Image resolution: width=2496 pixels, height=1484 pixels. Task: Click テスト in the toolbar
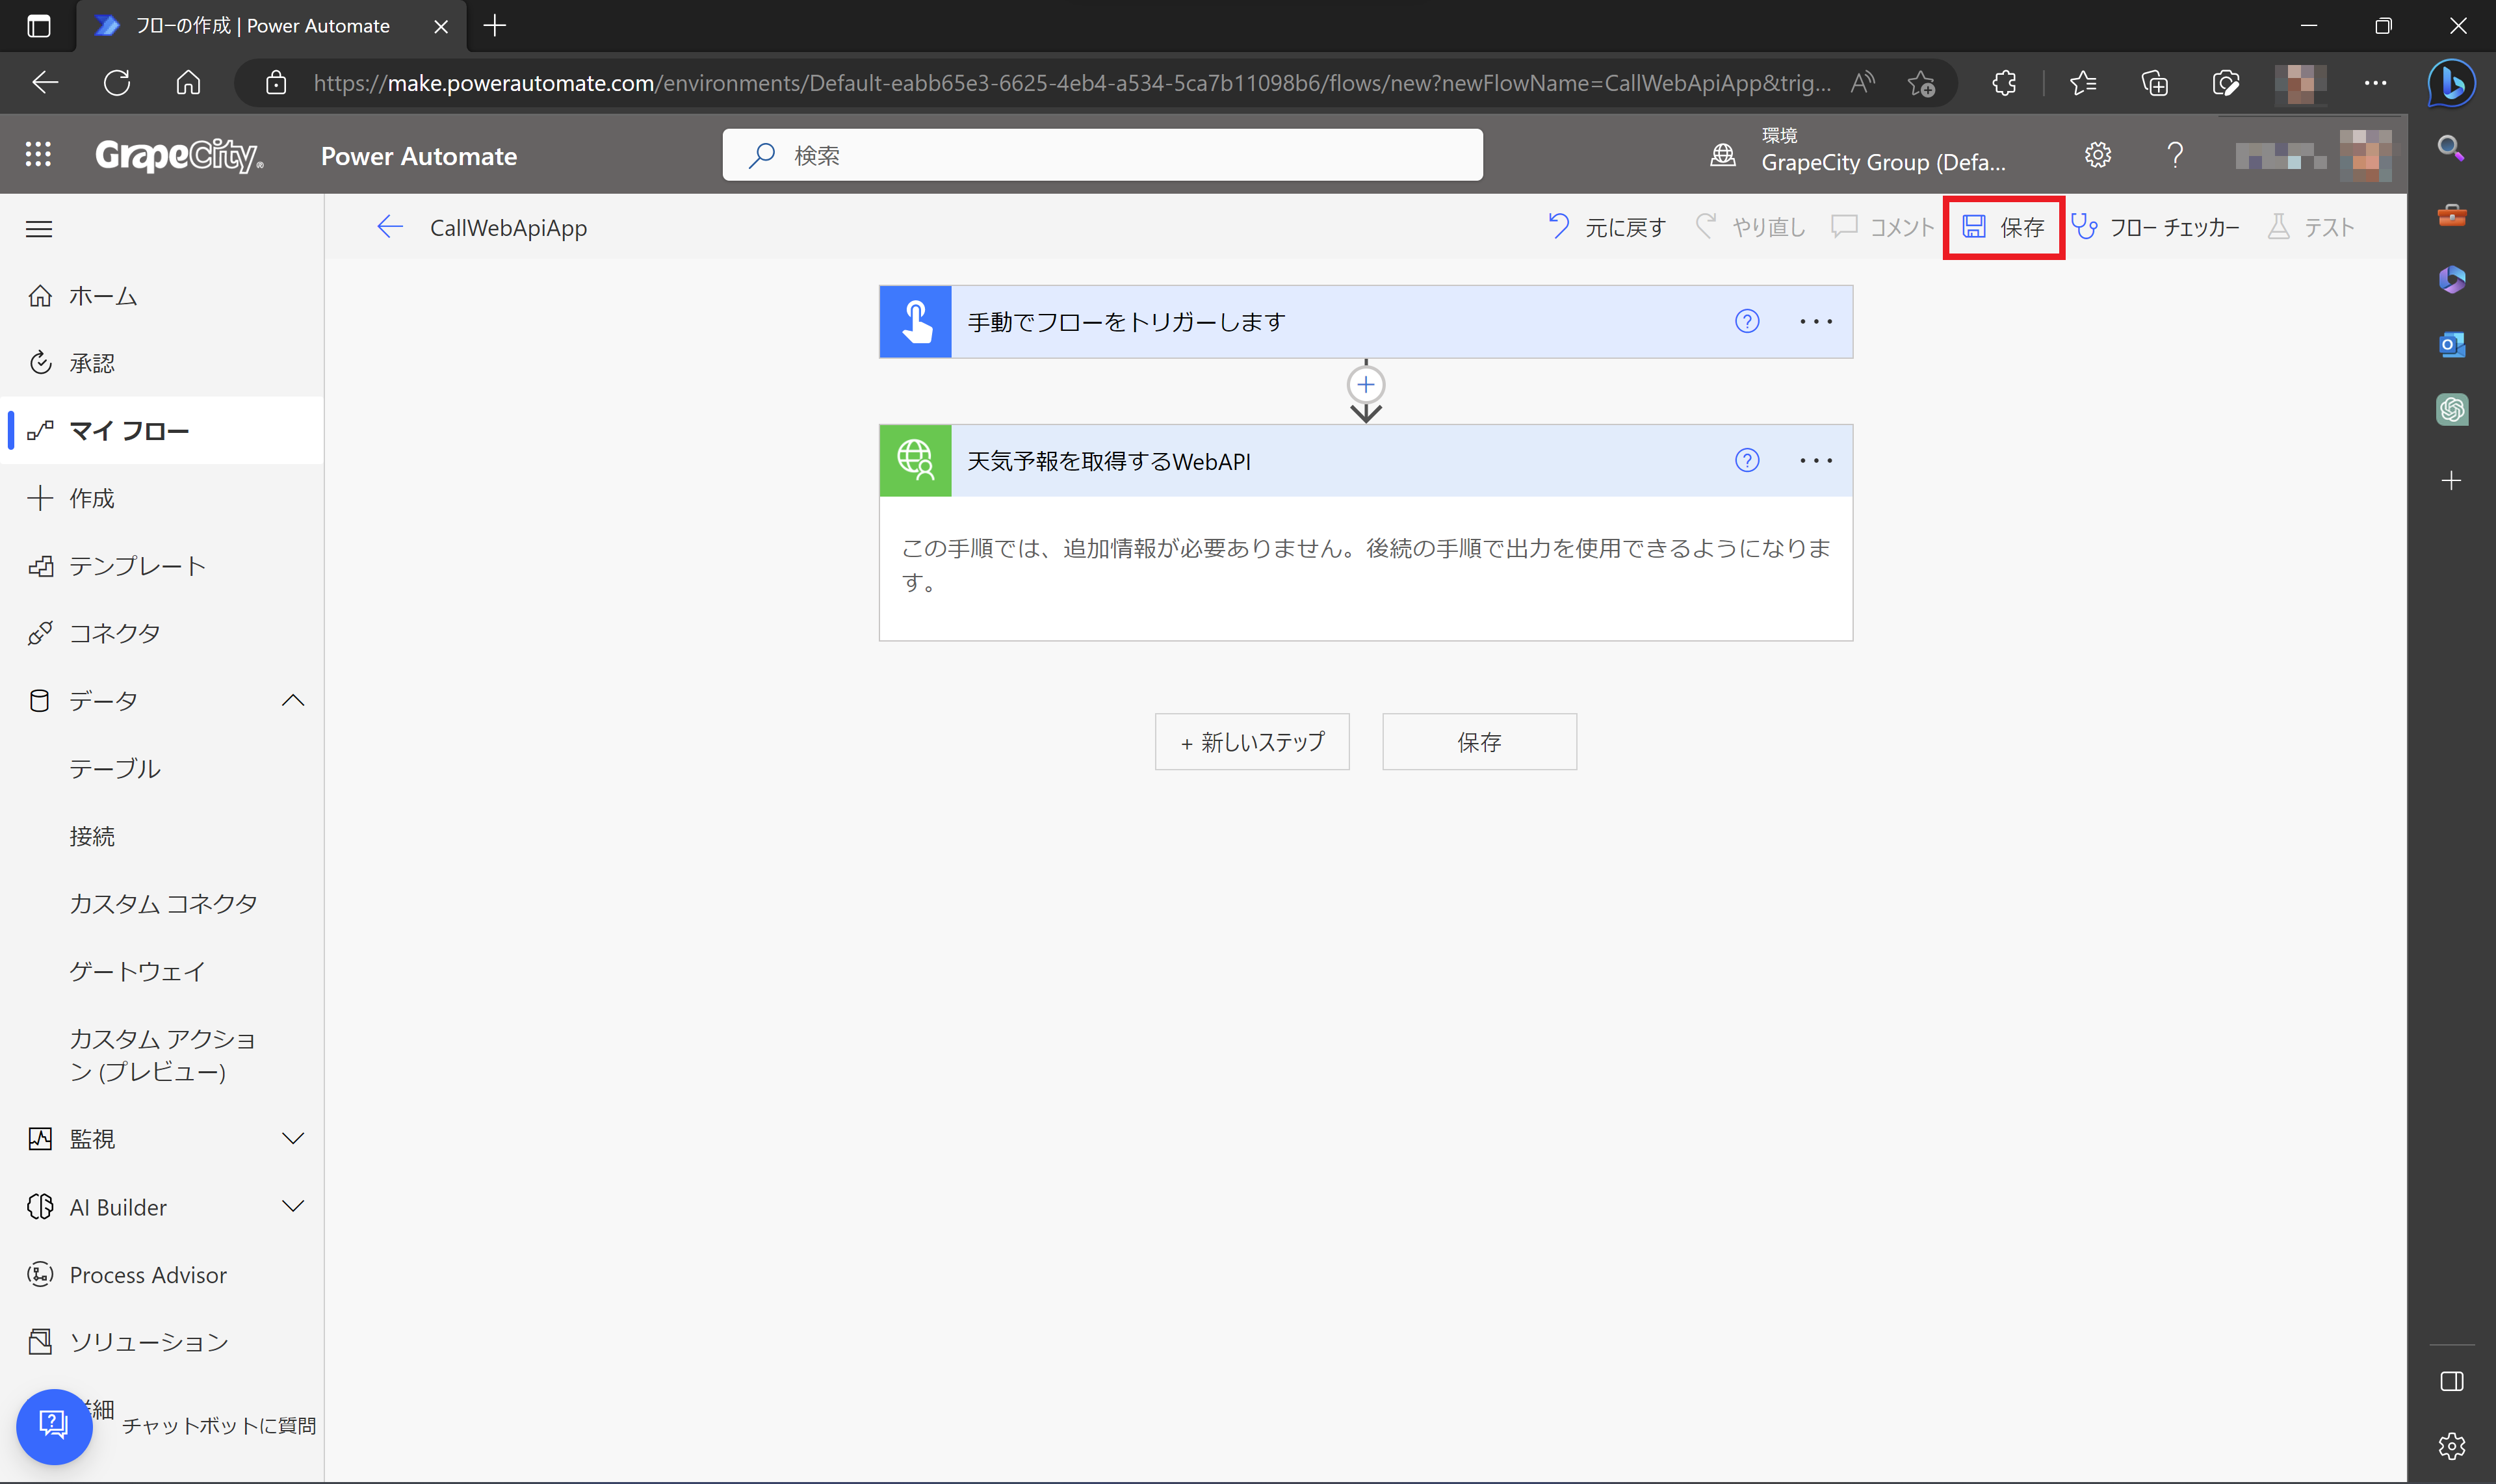[2311, 227]
